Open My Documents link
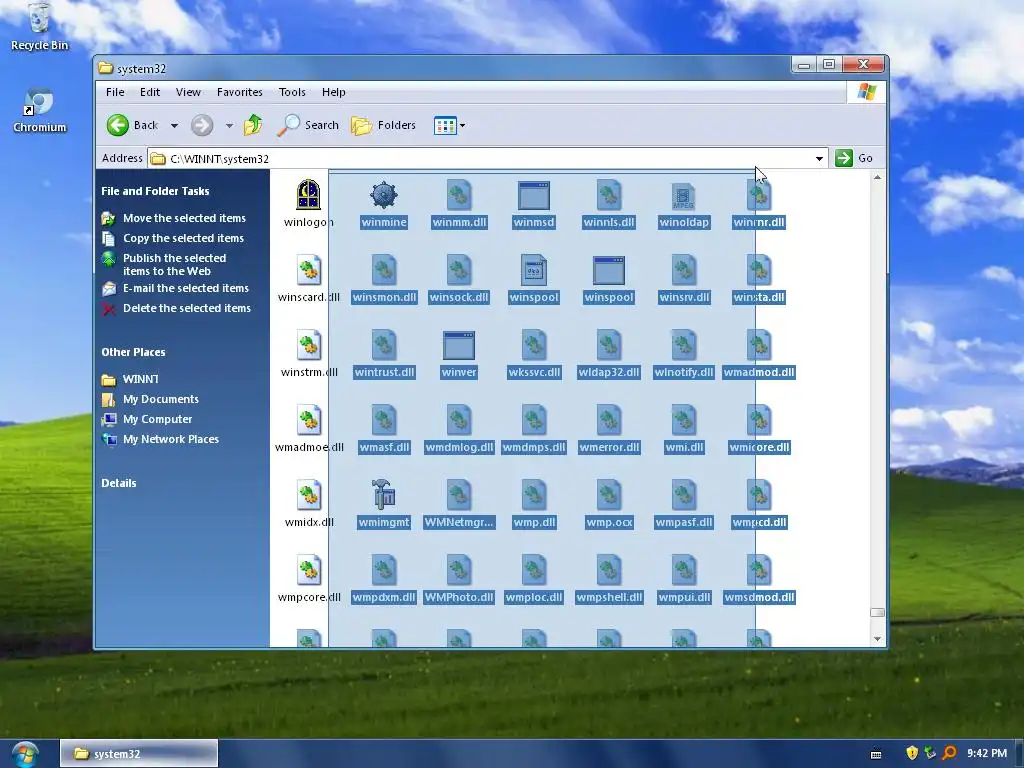 [x=161, y=399]
